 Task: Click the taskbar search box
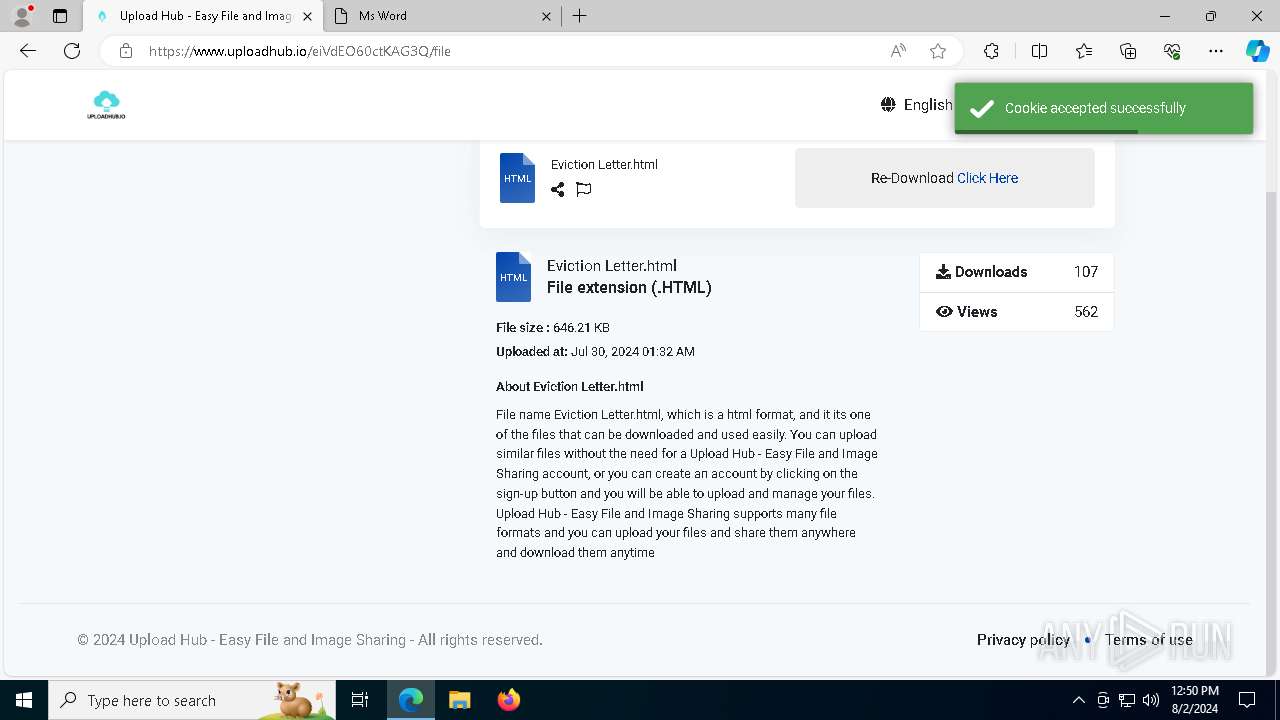192,700
